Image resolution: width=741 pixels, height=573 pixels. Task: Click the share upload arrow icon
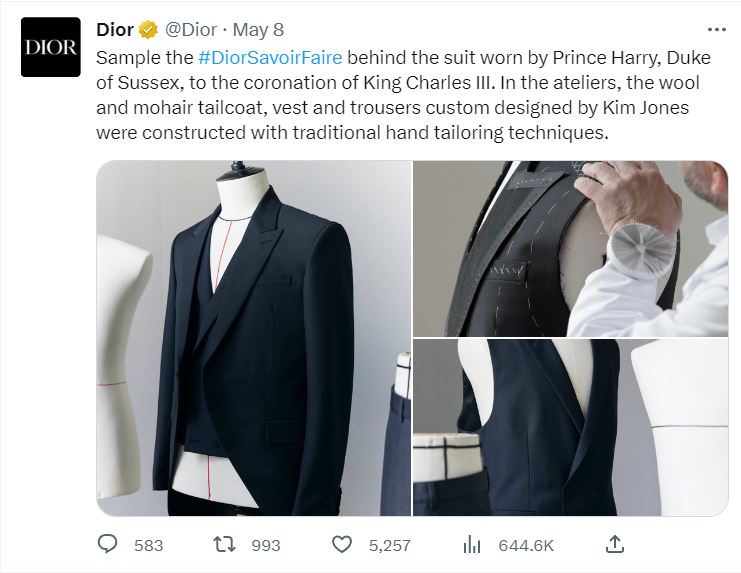coord(615,544)
